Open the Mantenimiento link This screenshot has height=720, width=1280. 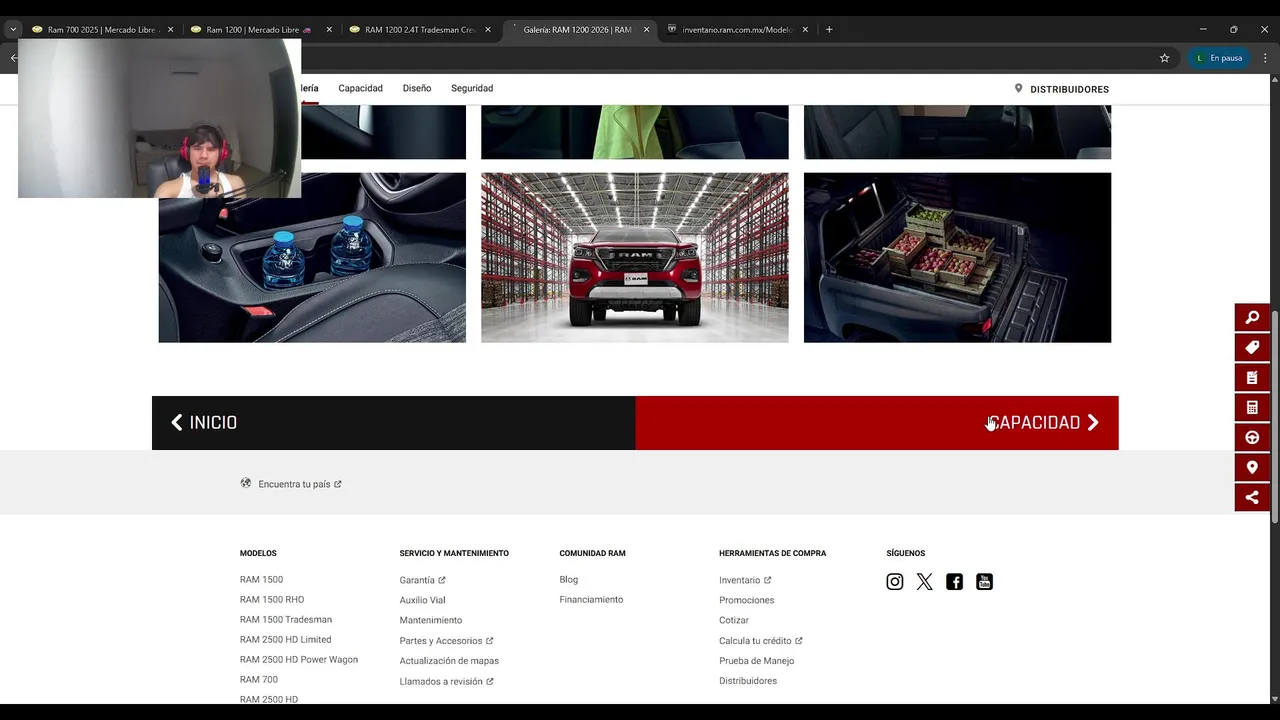pos(431,620)
